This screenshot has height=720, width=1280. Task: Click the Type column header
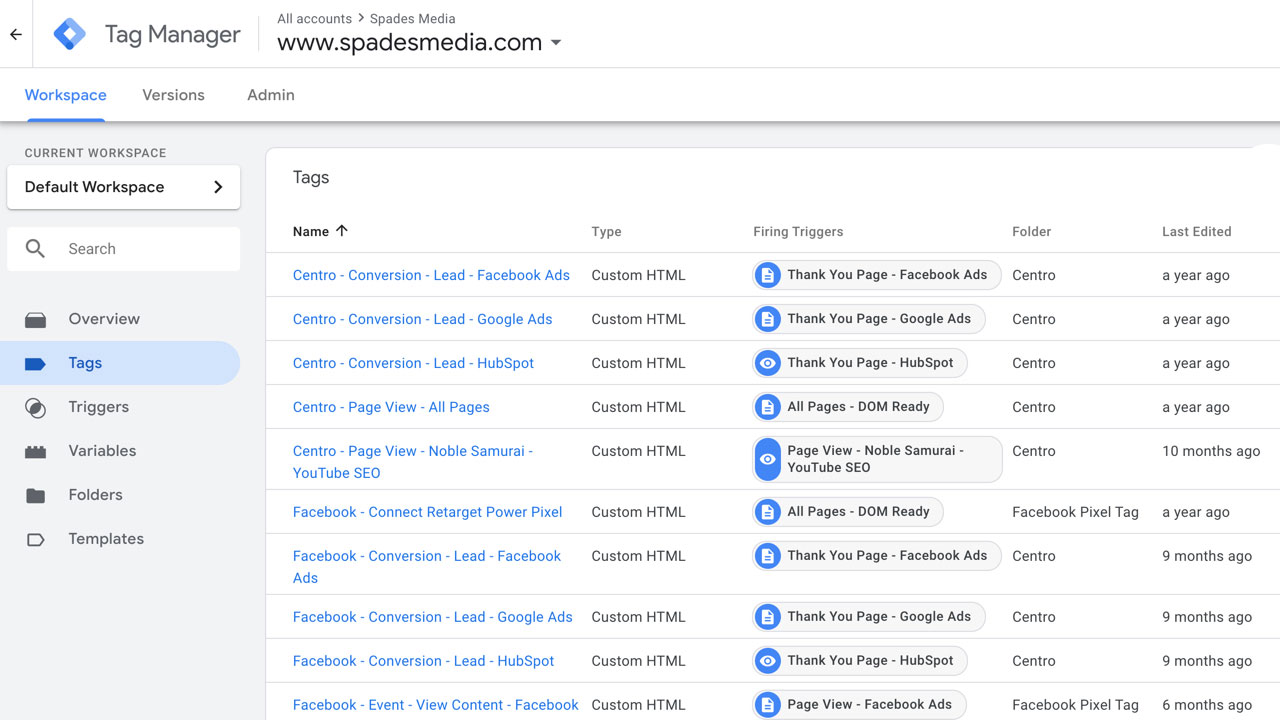coord(606,232)
